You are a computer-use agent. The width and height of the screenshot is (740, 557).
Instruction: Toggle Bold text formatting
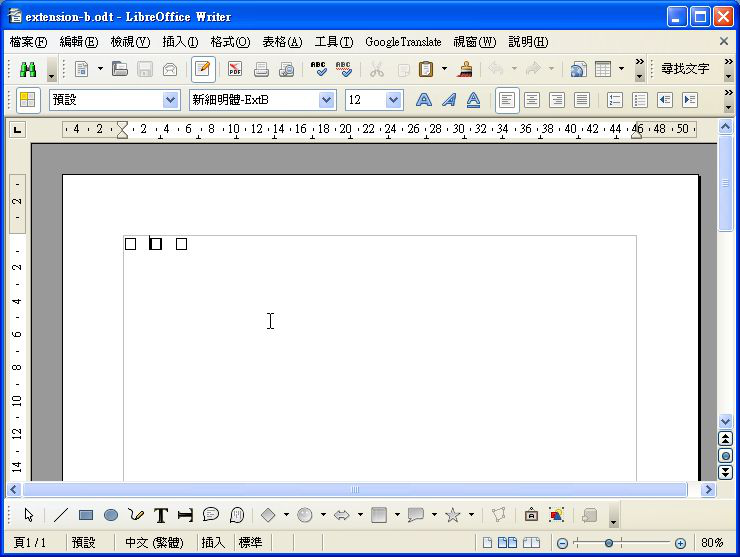(x=424, y=100)
